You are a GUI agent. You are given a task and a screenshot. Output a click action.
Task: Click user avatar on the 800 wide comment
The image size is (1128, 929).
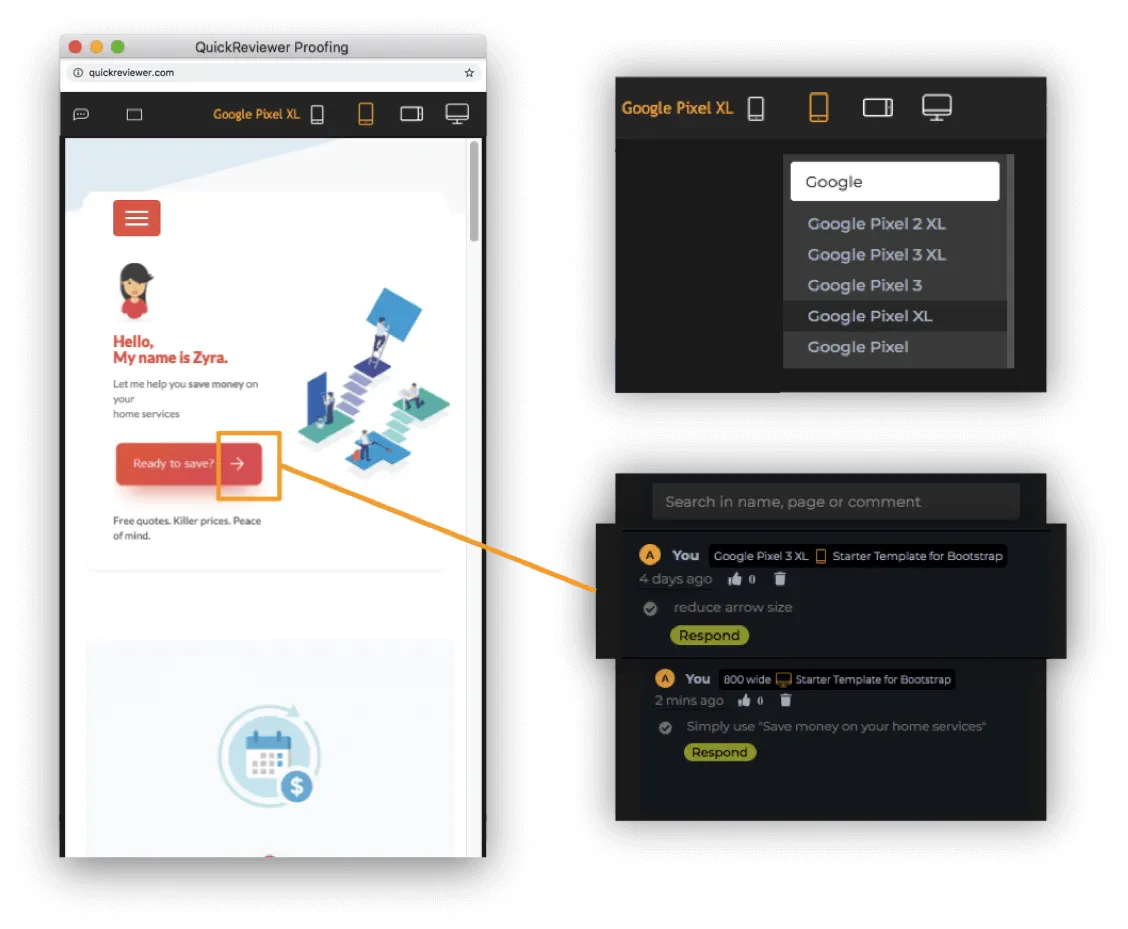click(665, 679)
